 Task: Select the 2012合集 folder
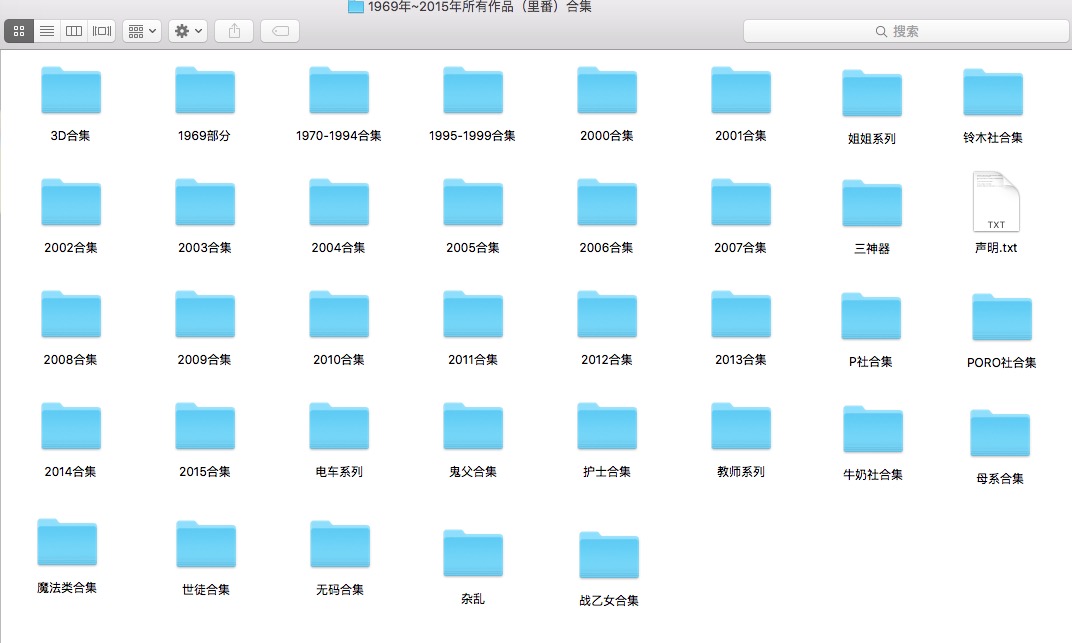[x=607, y=315]
